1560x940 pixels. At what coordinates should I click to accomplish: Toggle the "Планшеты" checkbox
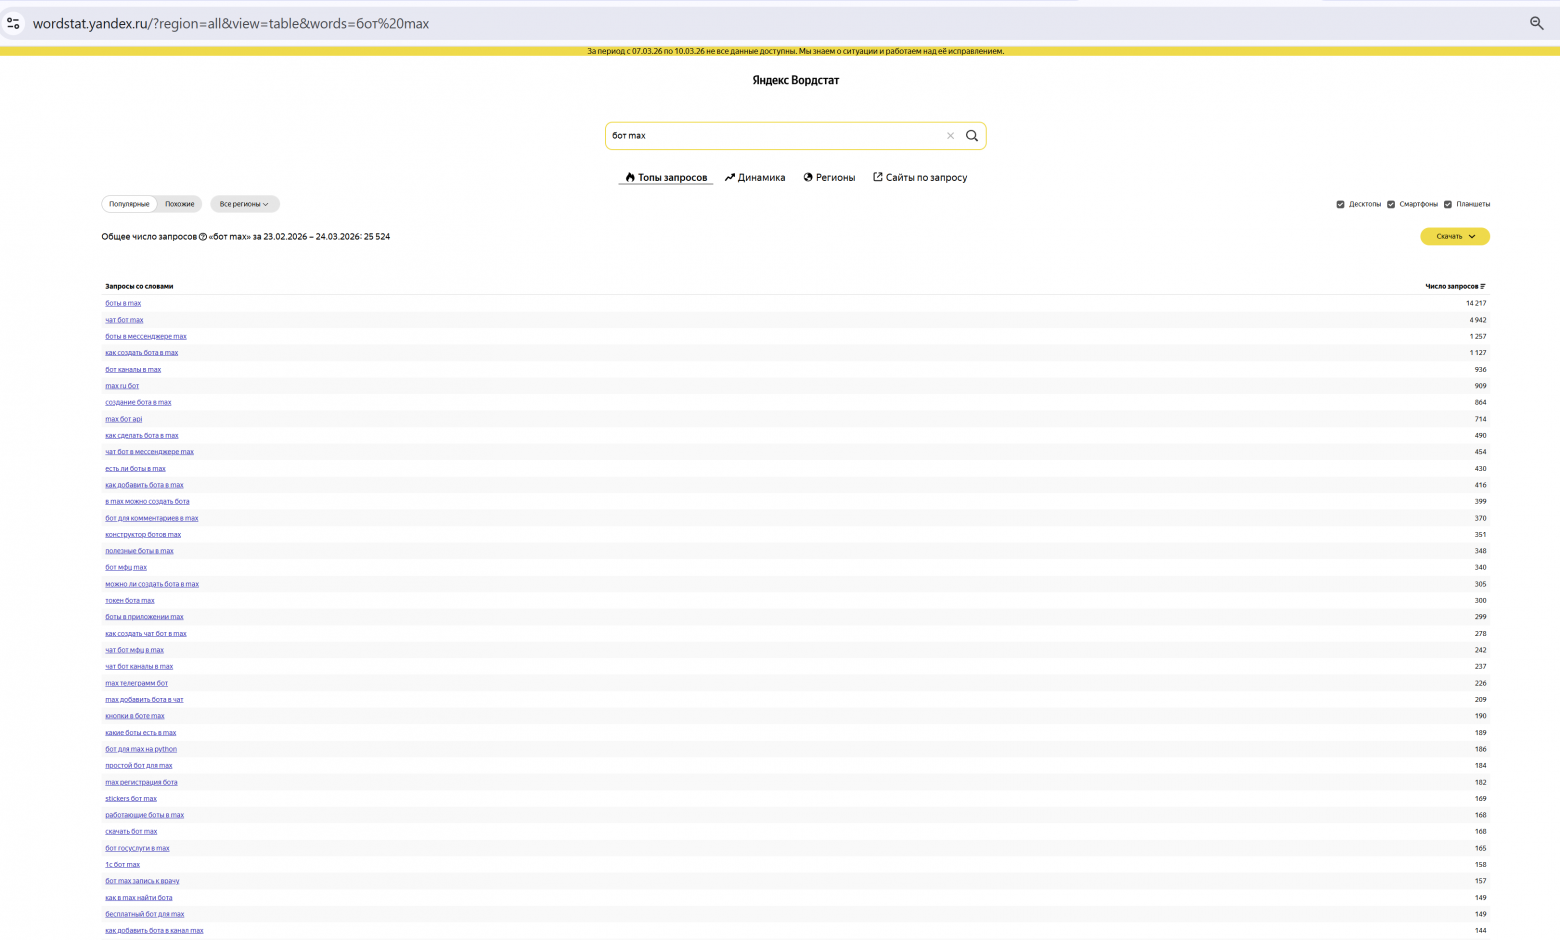click(x=1448, y=204)
